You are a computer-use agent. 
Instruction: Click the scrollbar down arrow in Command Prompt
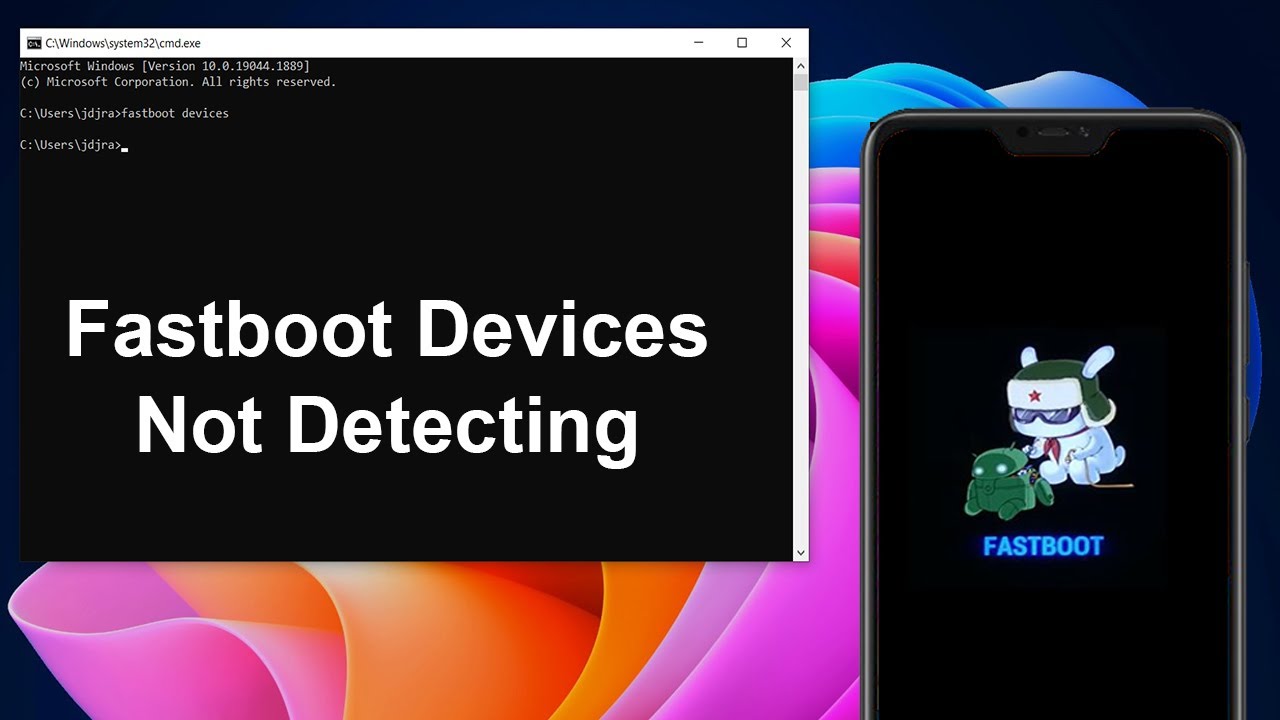800,553
